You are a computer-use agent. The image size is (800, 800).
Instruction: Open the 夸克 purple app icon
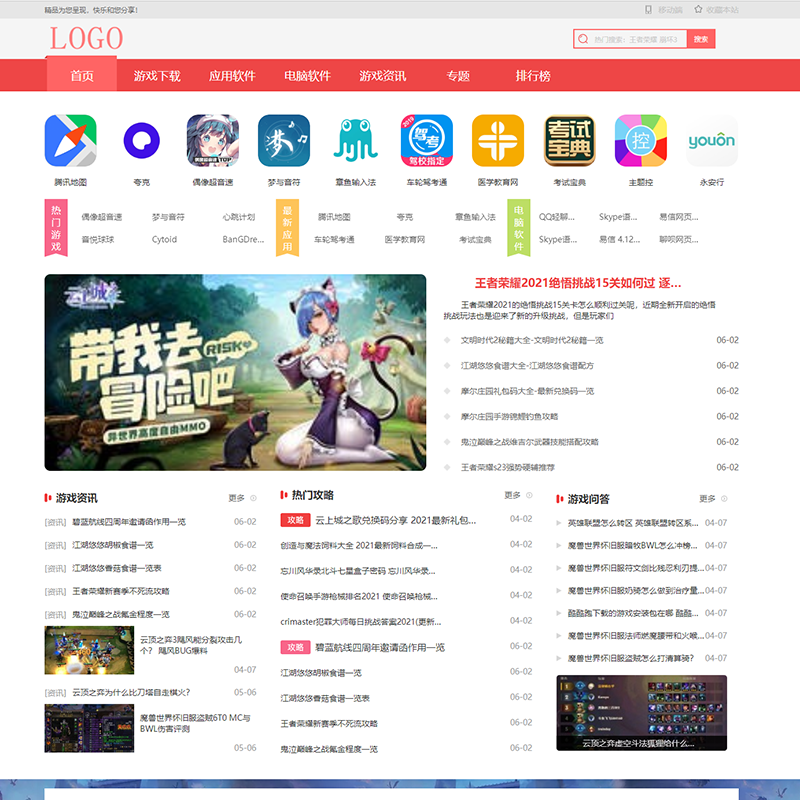click(141, 141)
